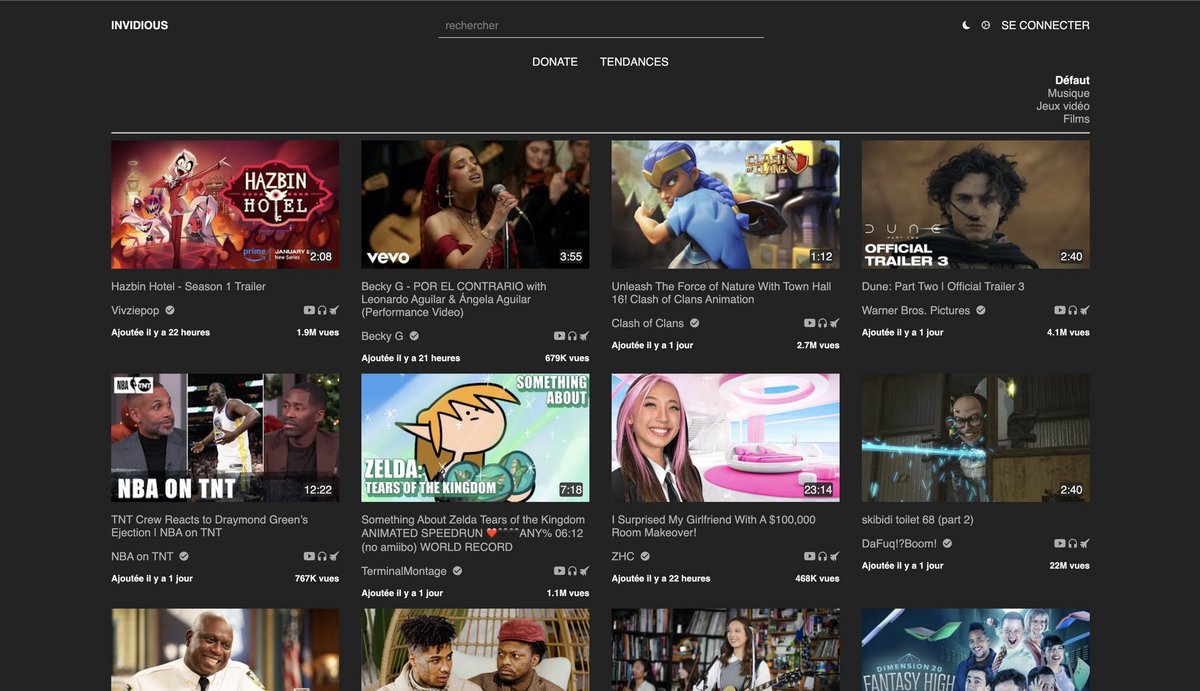Focus the rechercher search field
This screenshot has height=691, width=1200.
(601, 25)
